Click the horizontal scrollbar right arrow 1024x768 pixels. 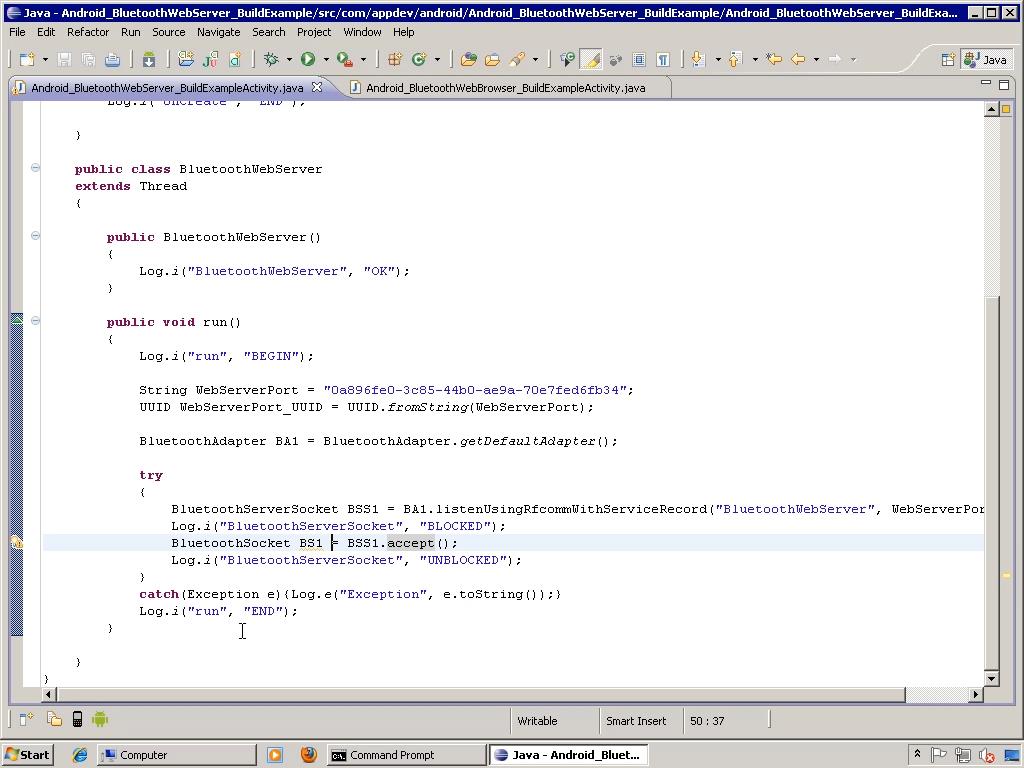[x=976, y=694]
